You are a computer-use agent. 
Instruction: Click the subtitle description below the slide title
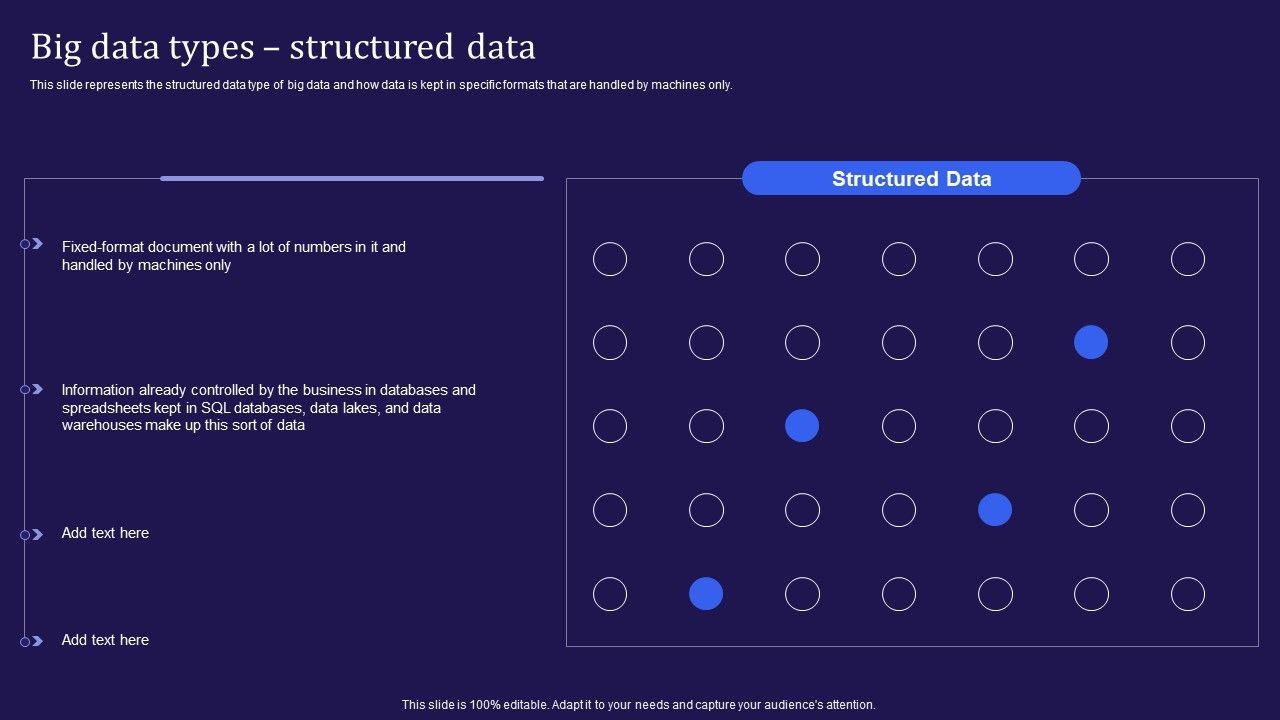[x=381, y=85]
